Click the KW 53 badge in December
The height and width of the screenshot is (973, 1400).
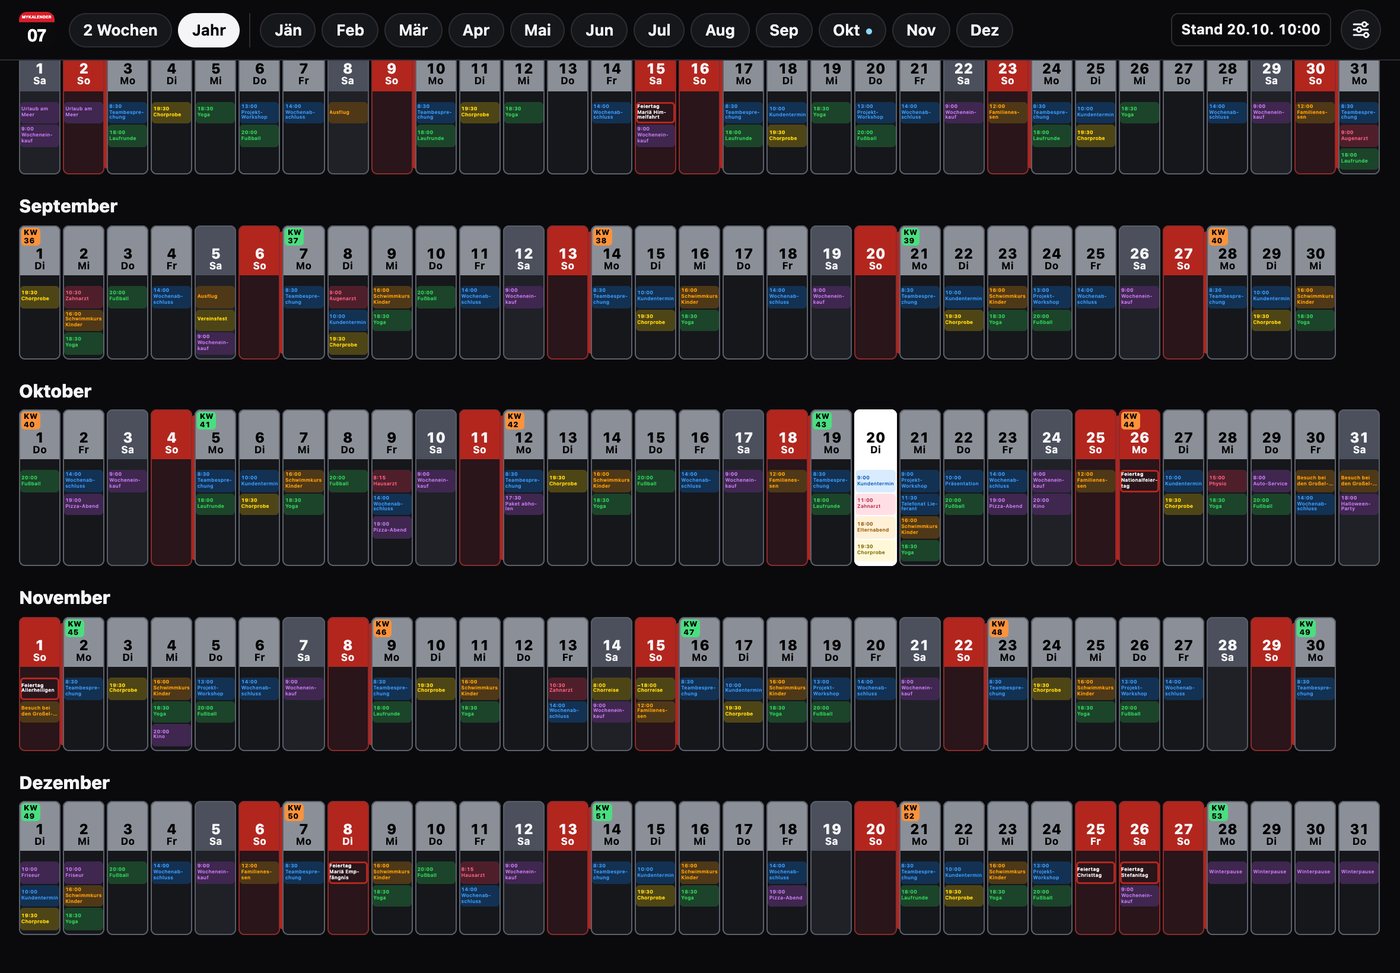[x=1218, y=812]
